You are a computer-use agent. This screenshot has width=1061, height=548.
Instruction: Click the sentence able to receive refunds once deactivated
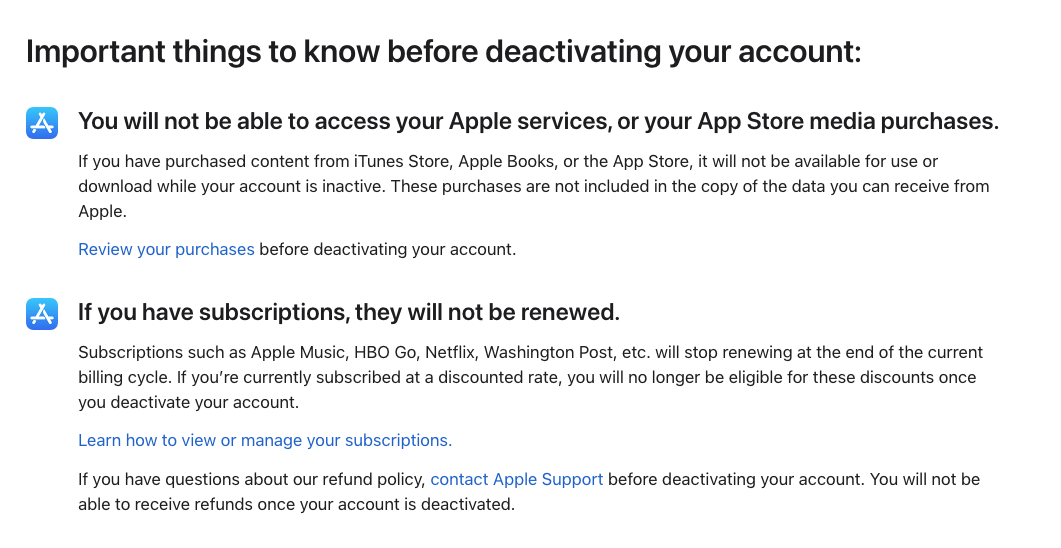[x=296, y=505]
